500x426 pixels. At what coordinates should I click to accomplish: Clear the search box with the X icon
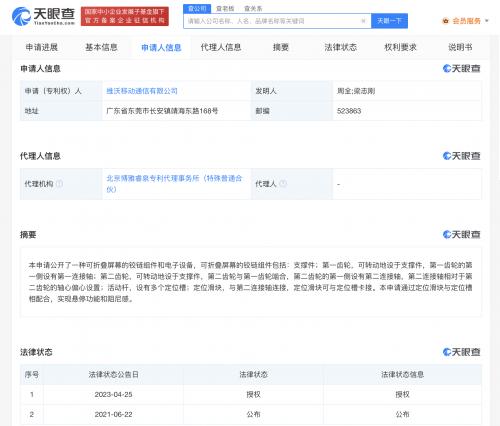click(363, 21)
